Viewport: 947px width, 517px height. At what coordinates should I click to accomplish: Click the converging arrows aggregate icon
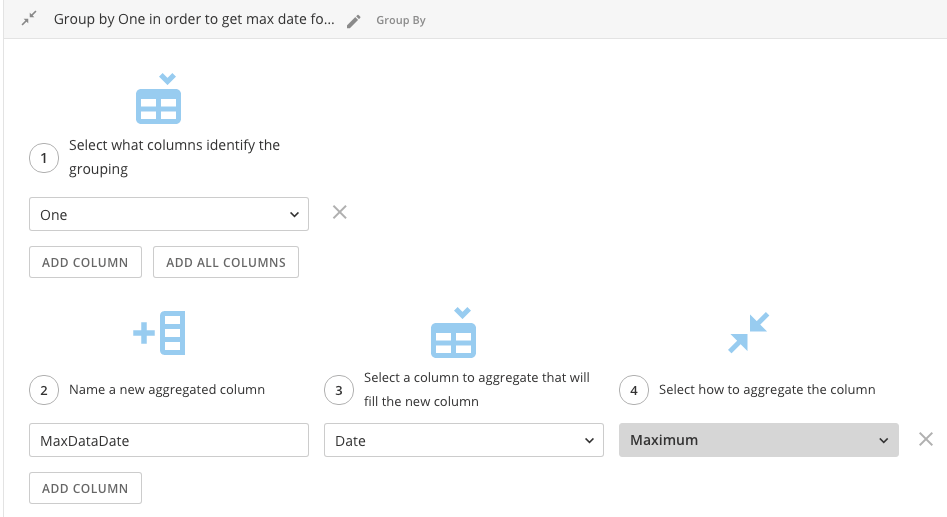[x=748, y=333]
